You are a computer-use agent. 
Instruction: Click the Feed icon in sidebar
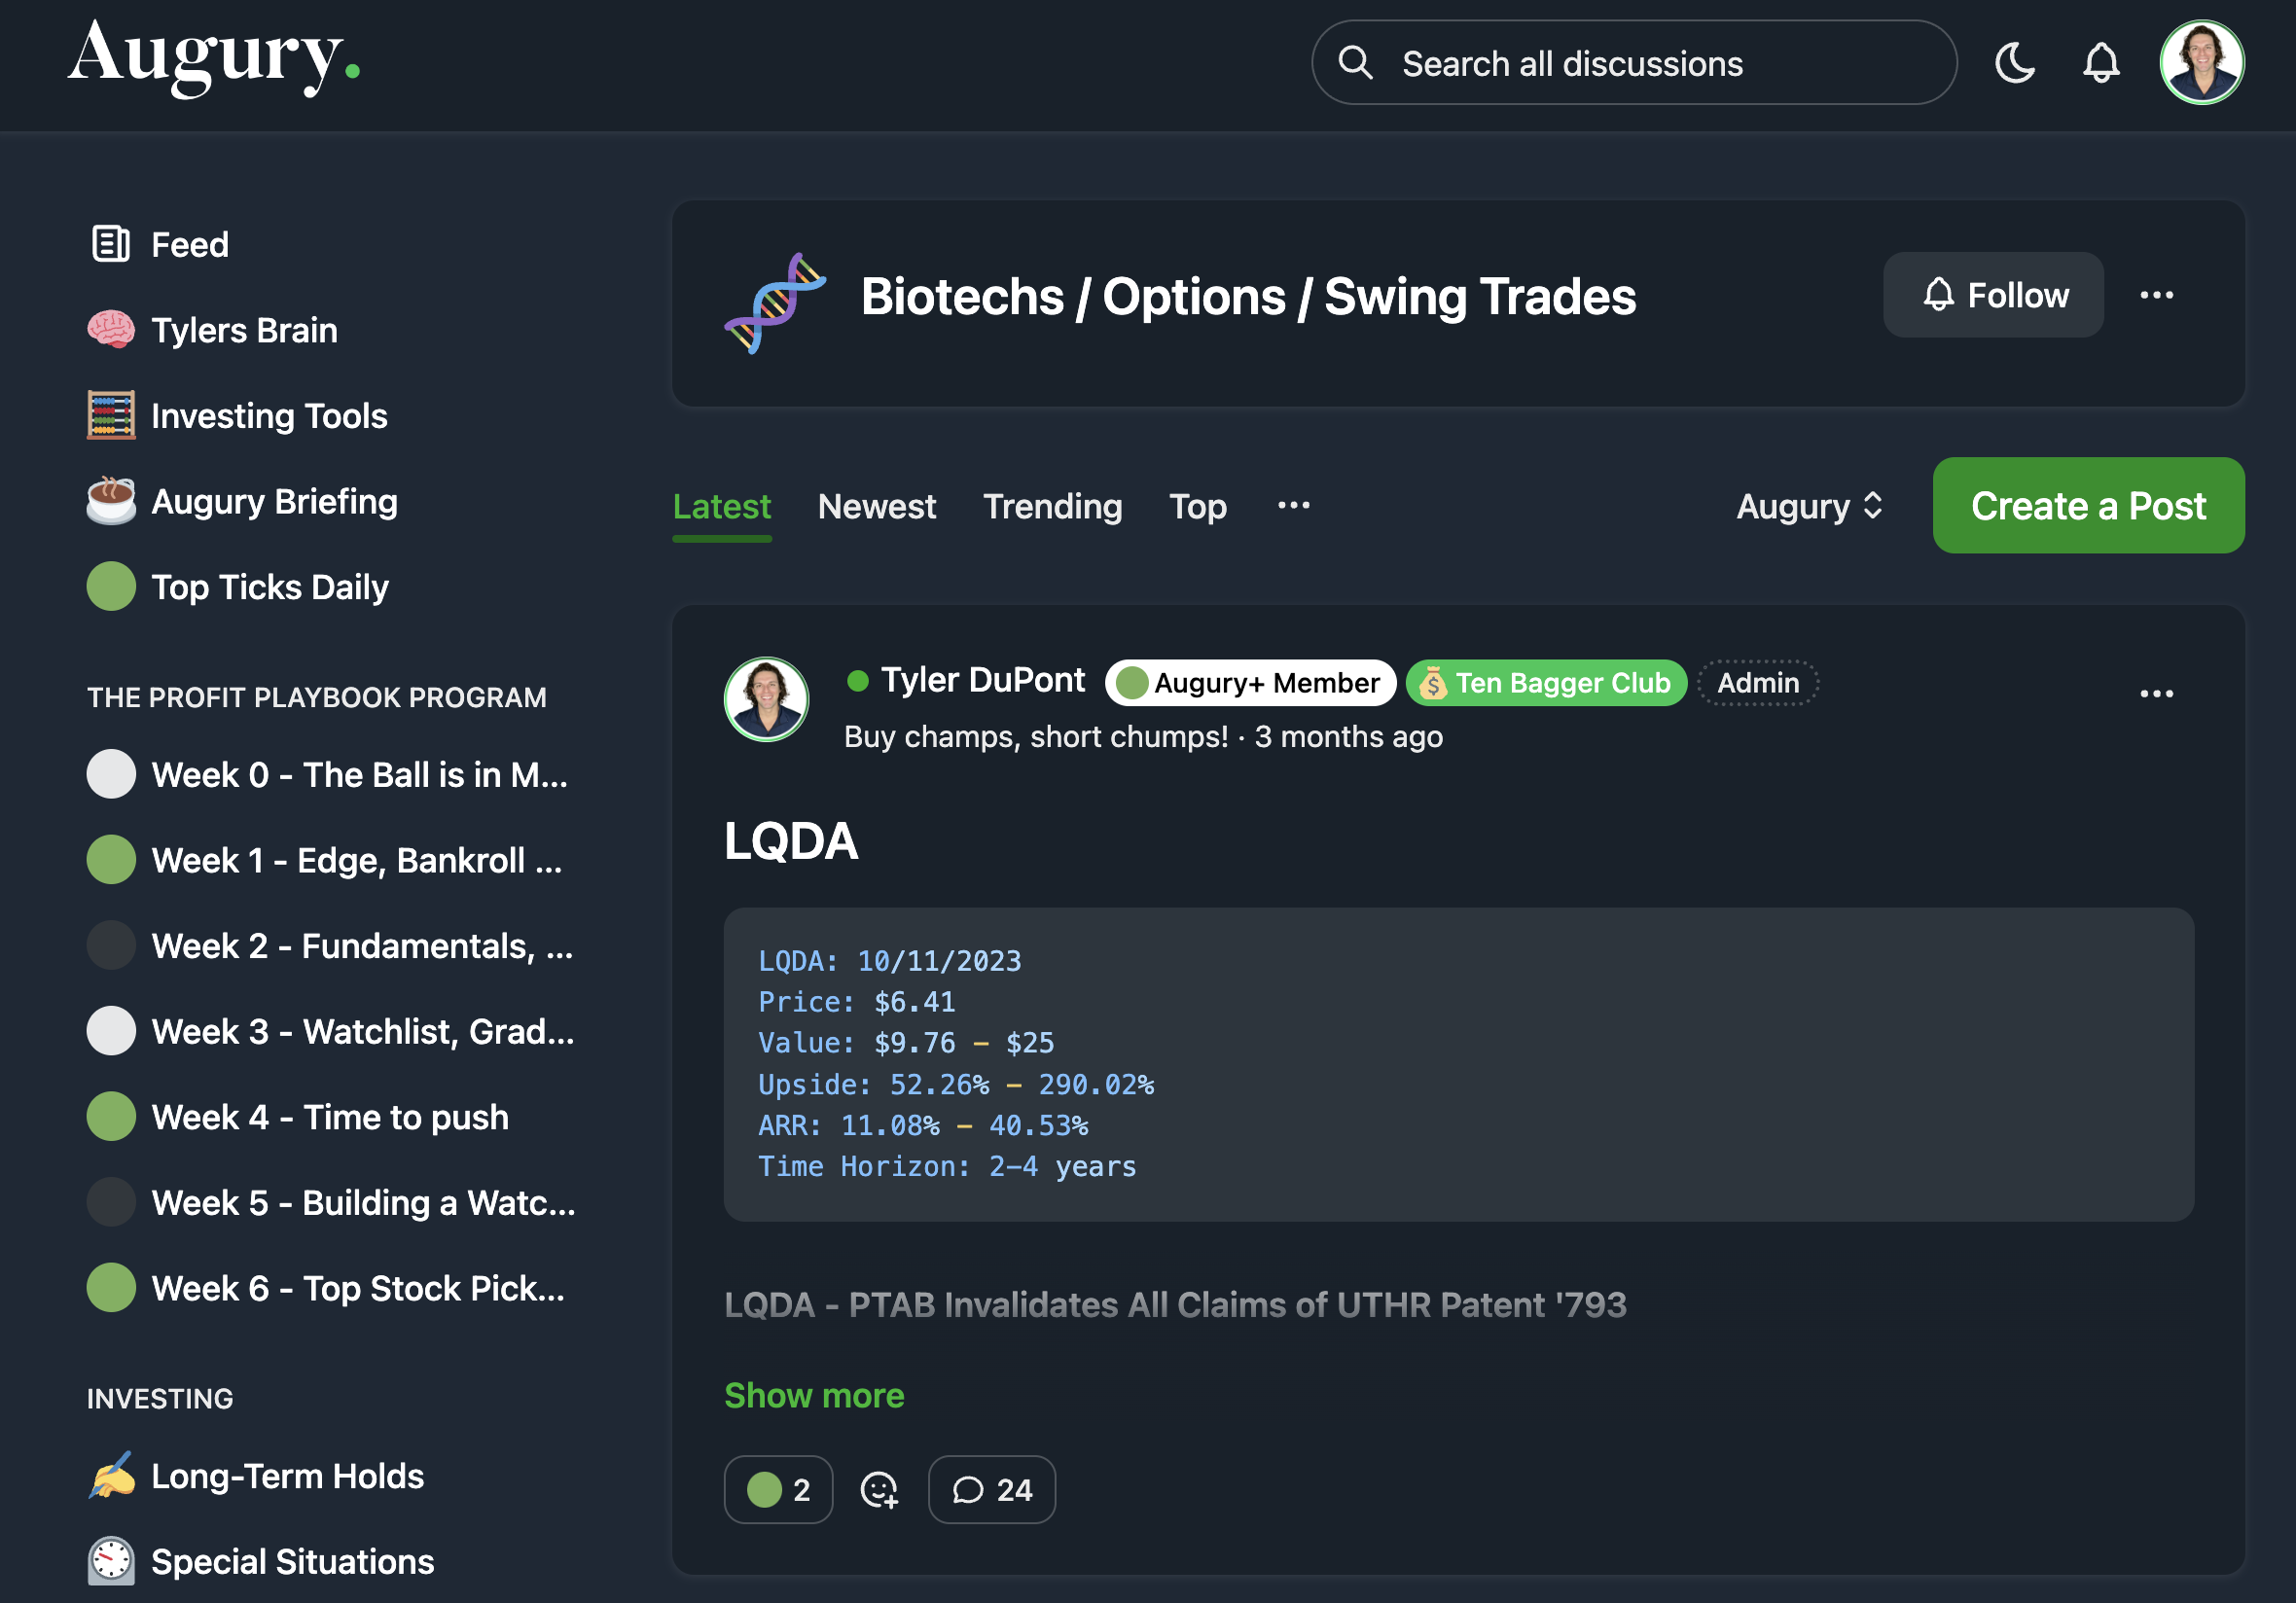tap(114, 242)
